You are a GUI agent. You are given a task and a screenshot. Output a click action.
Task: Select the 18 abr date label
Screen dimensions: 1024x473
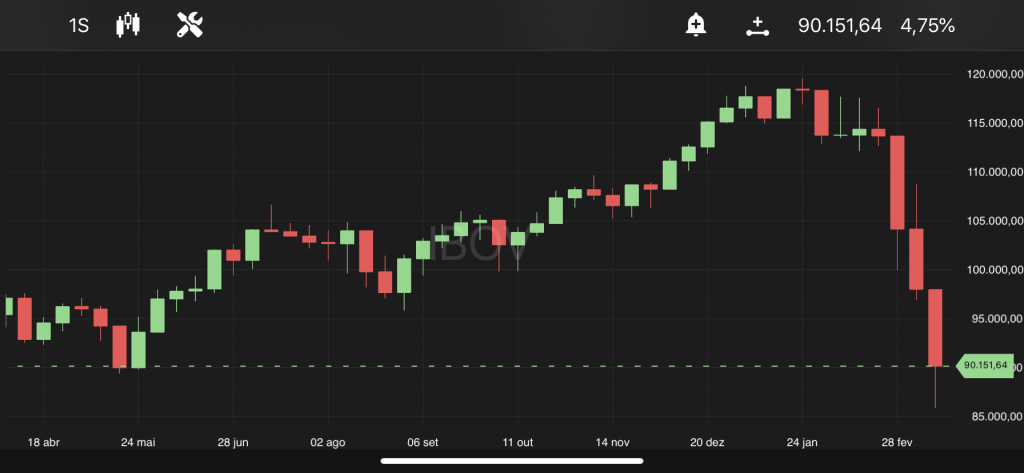coord(44,442)
